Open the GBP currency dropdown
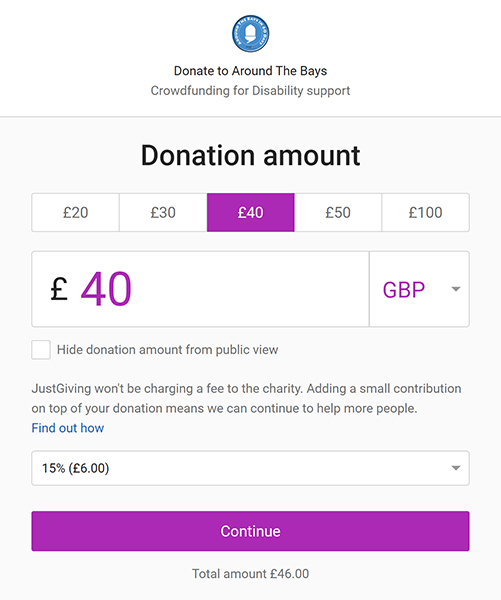 click(x=419, y=289)
